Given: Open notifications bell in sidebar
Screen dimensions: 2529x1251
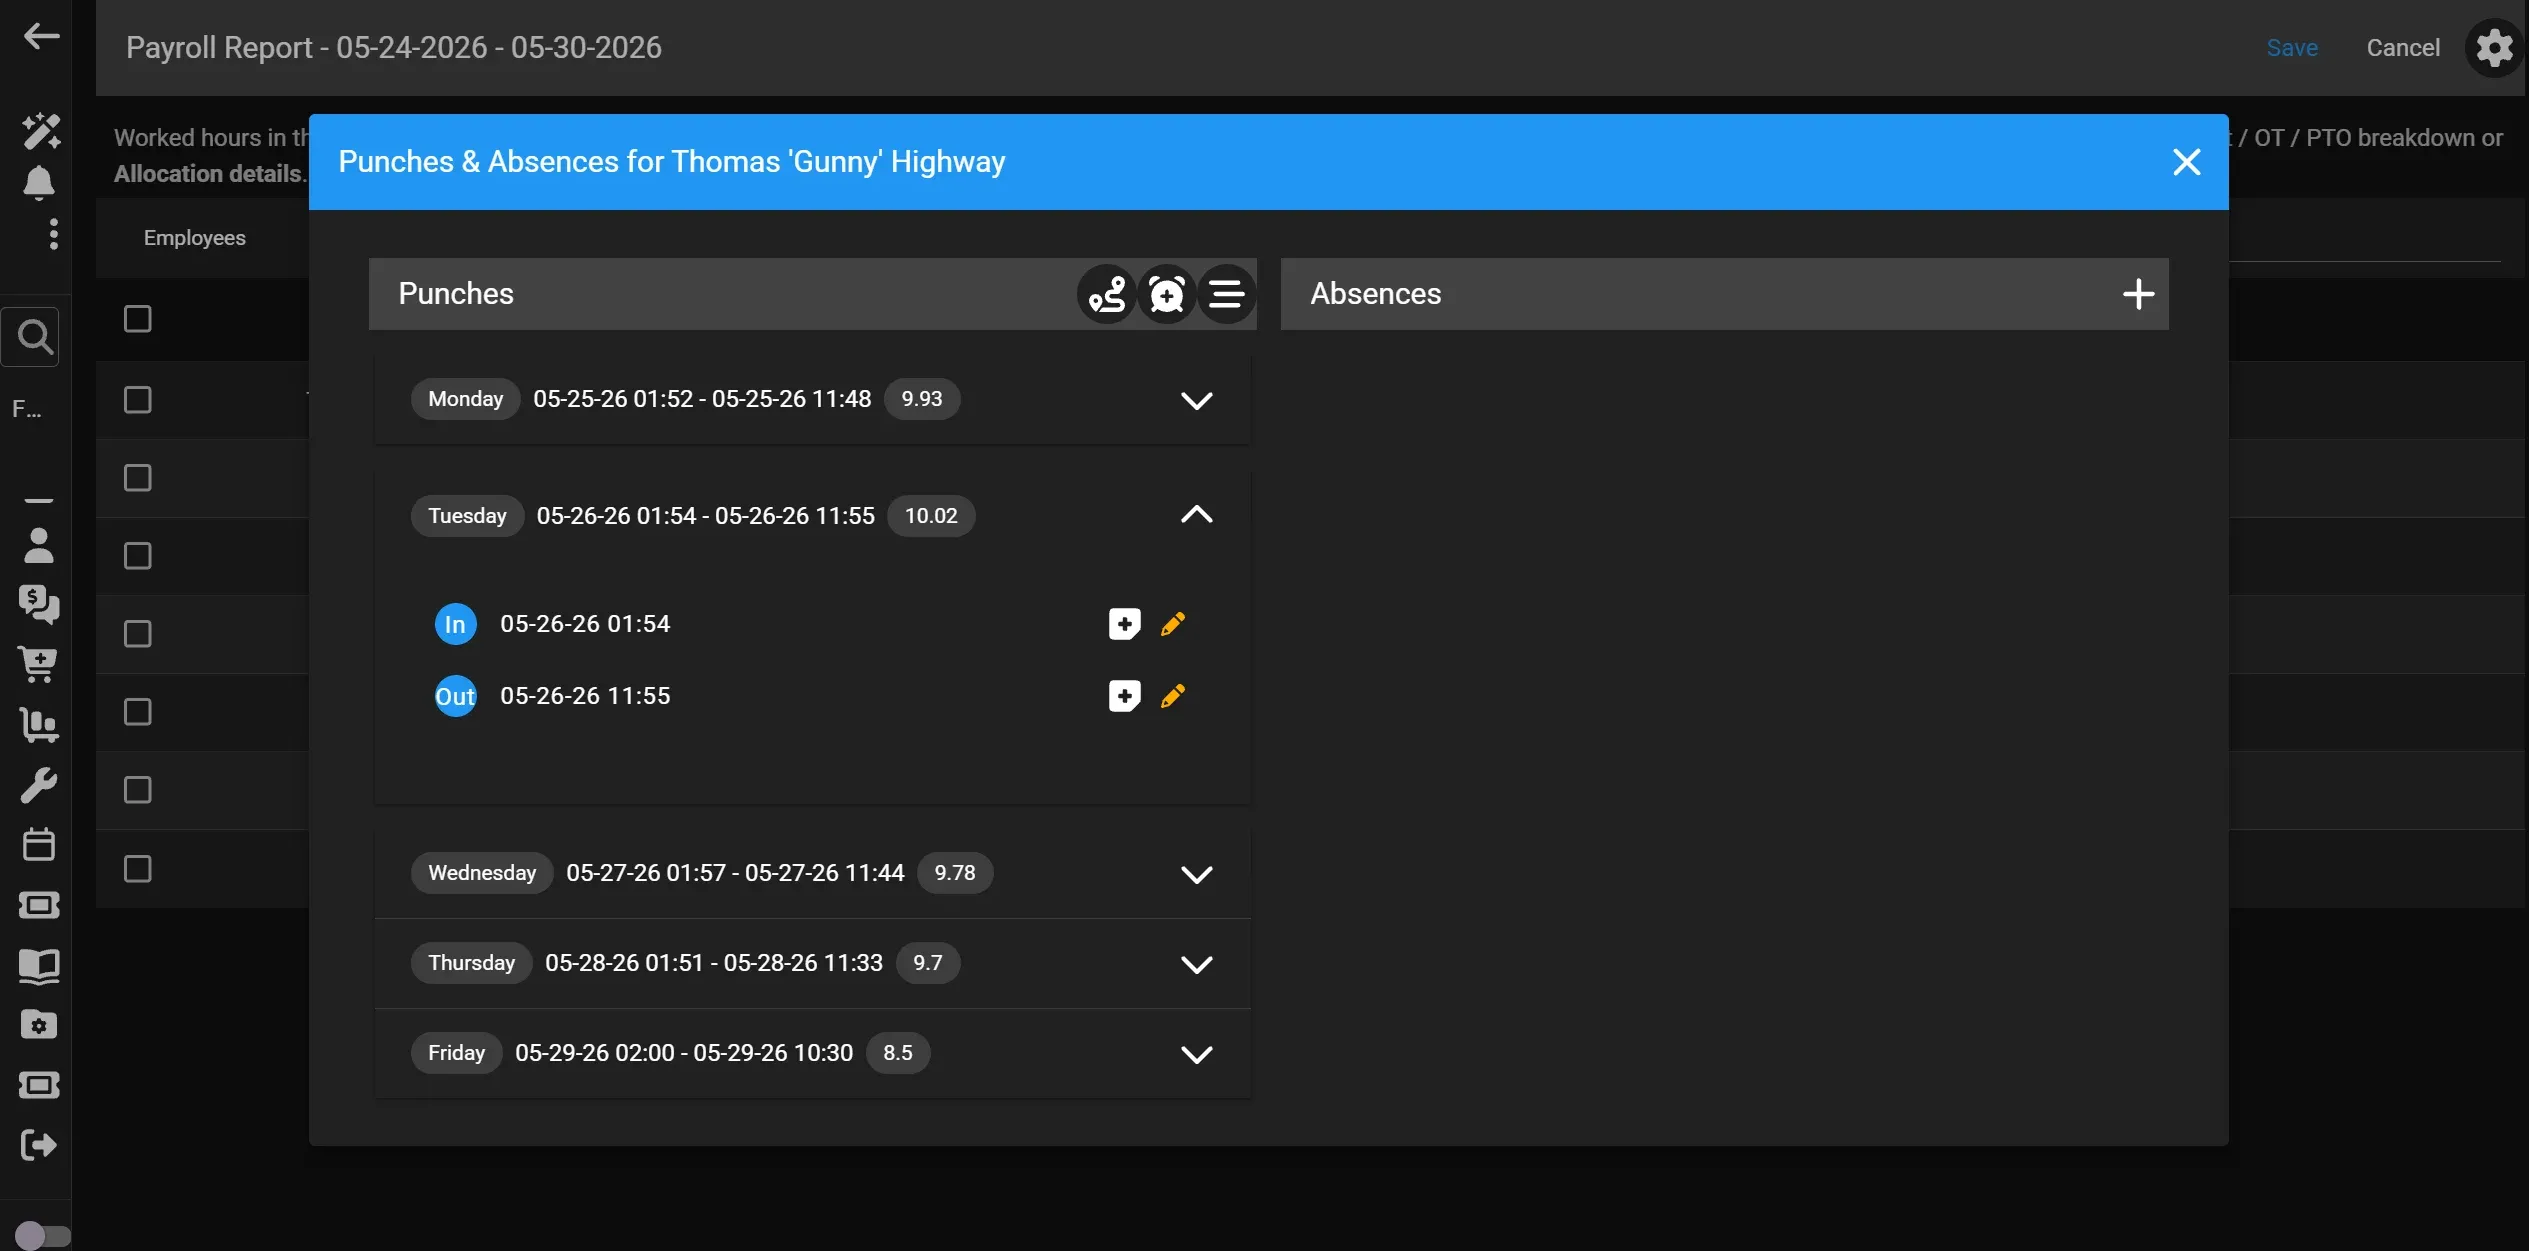Looking at the screenshot, I should (39, 183).
